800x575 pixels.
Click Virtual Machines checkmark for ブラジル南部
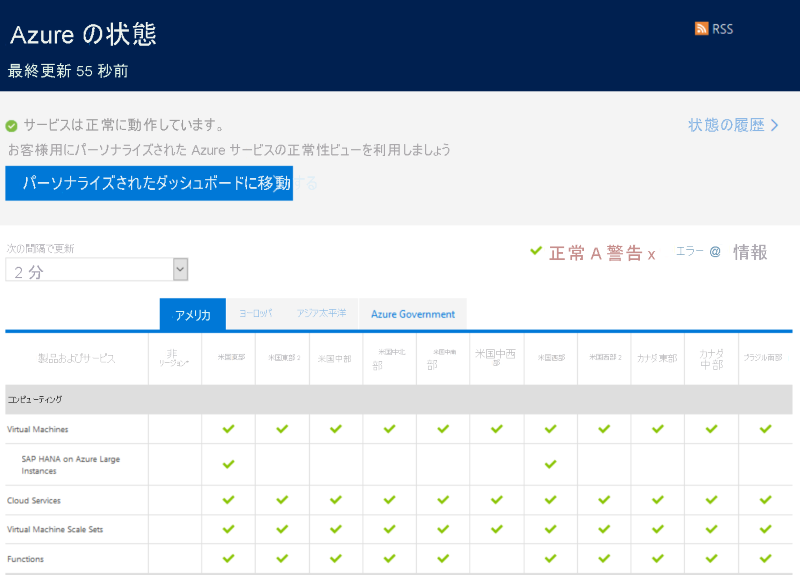pyautogui.click(x=765, y=429)
